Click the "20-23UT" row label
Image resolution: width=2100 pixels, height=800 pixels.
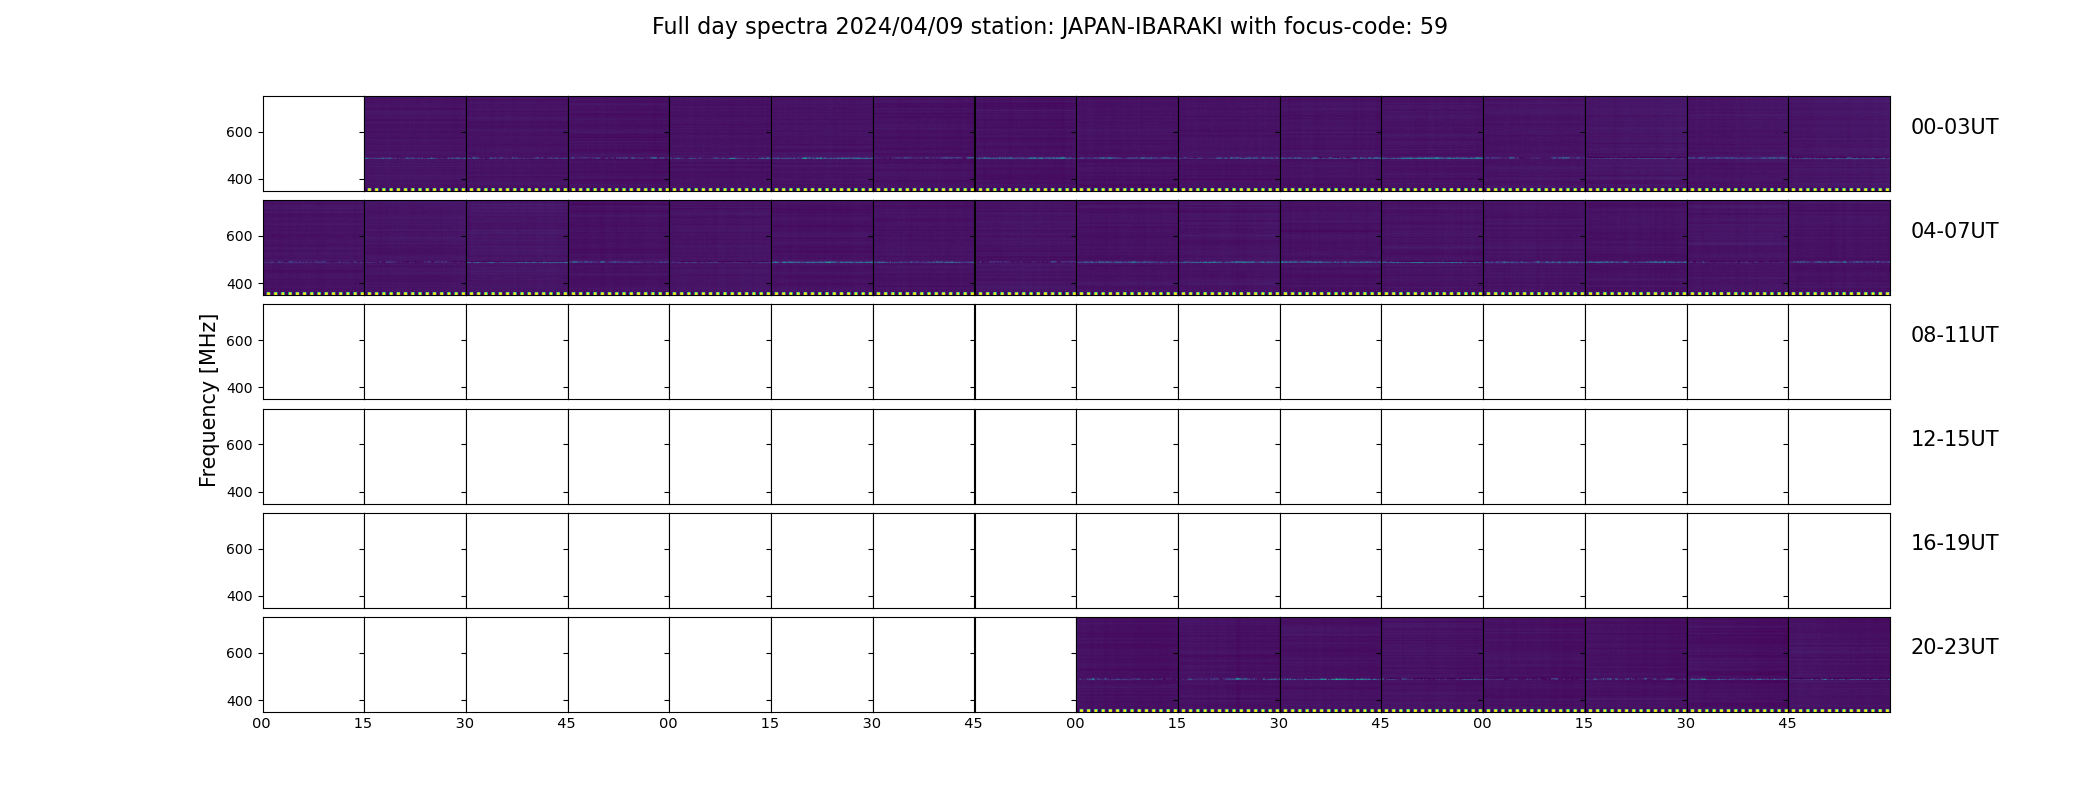coord(1954,647)
